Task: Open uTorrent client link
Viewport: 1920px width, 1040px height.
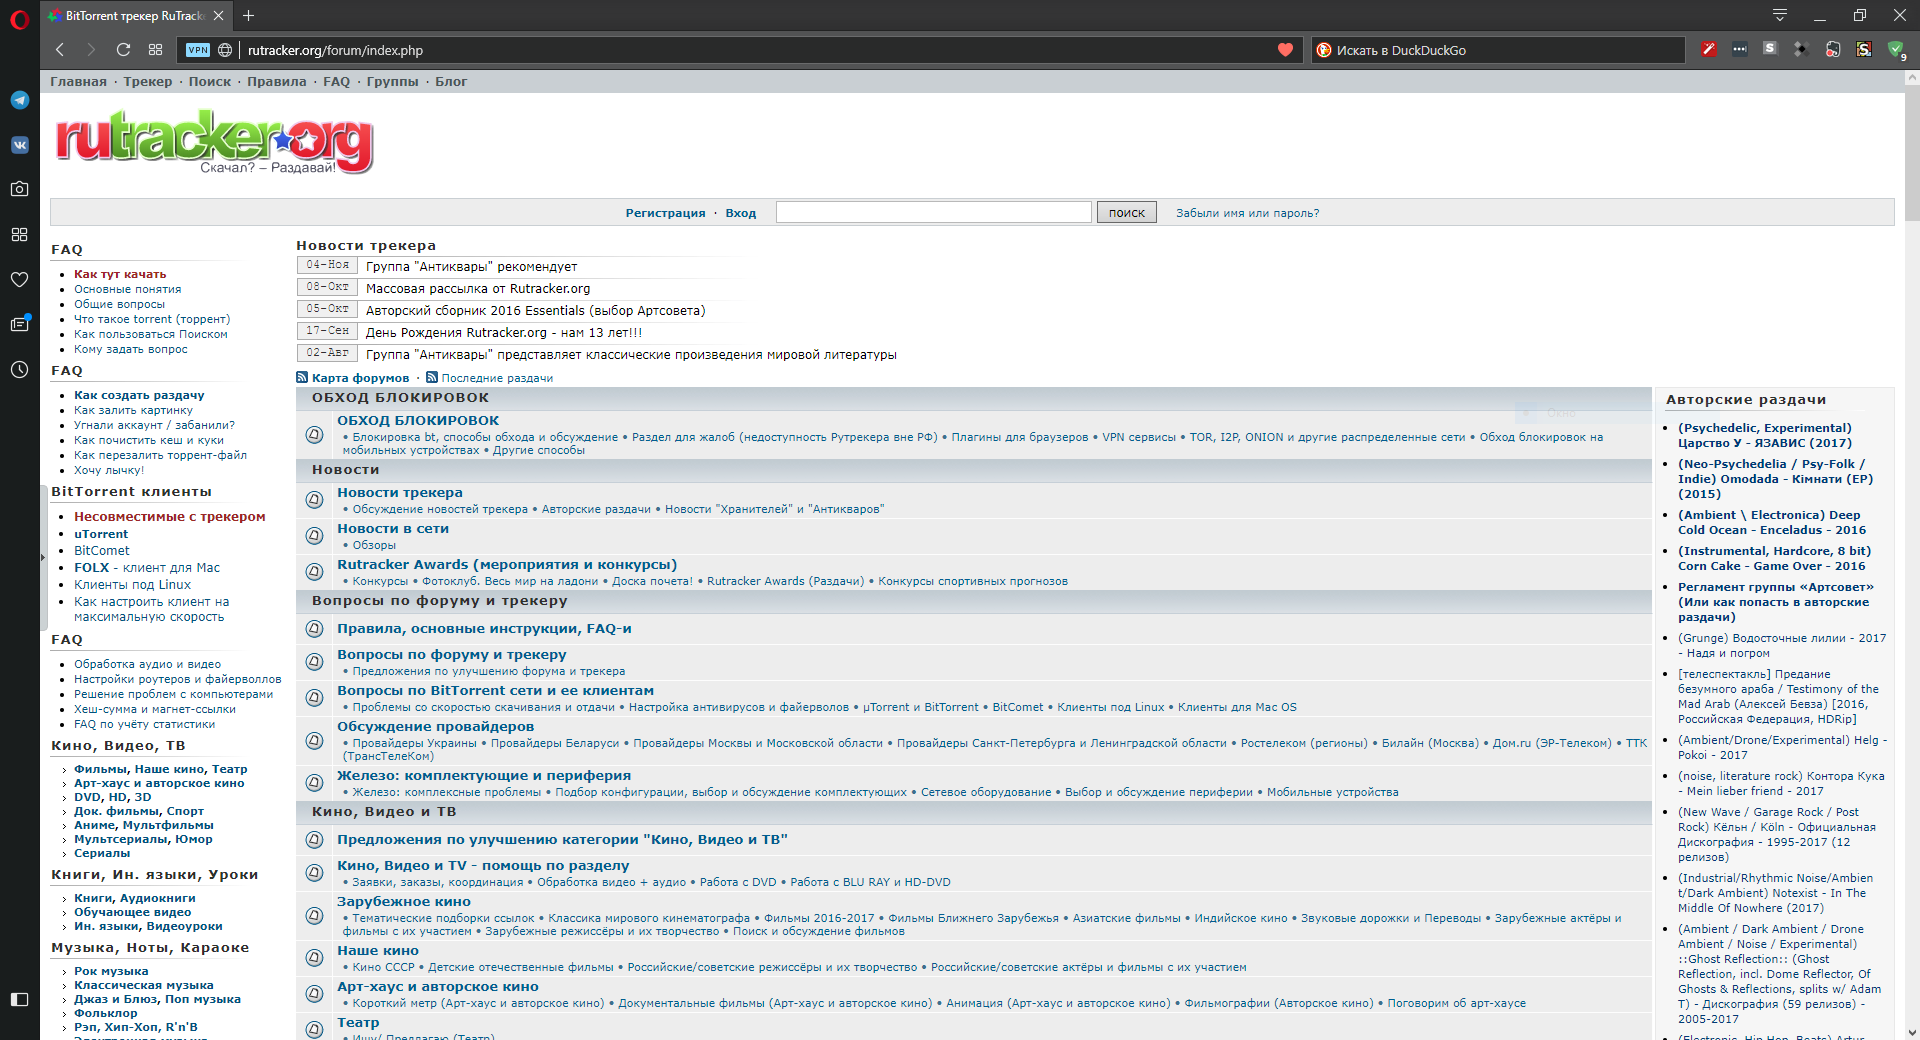Action: click(101, 534)
